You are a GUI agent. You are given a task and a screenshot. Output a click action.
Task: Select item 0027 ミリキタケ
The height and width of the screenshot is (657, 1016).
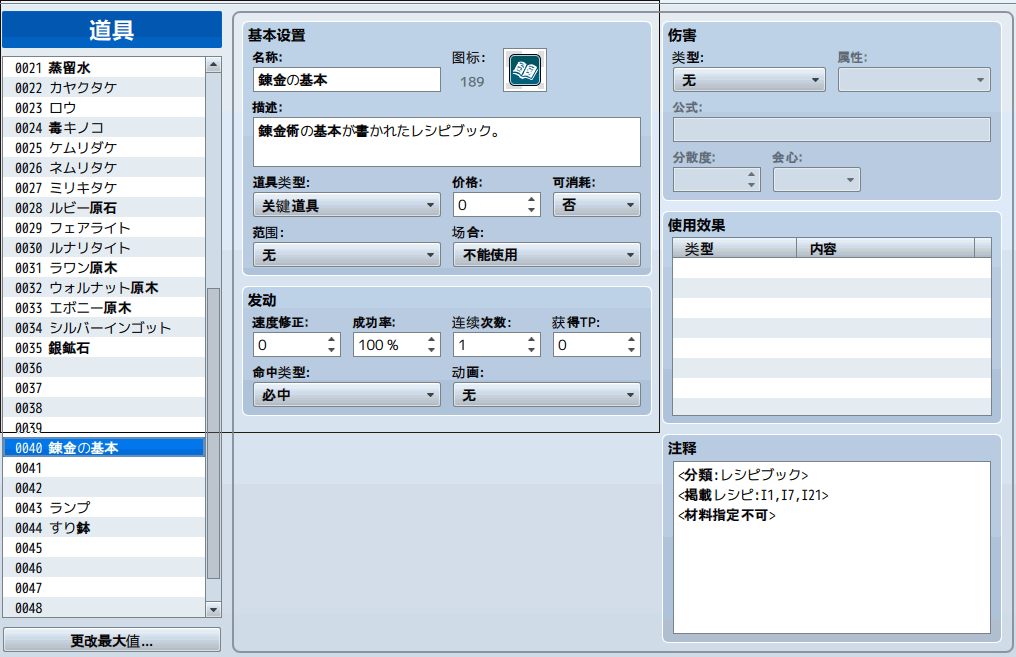[x=104, y=188]
